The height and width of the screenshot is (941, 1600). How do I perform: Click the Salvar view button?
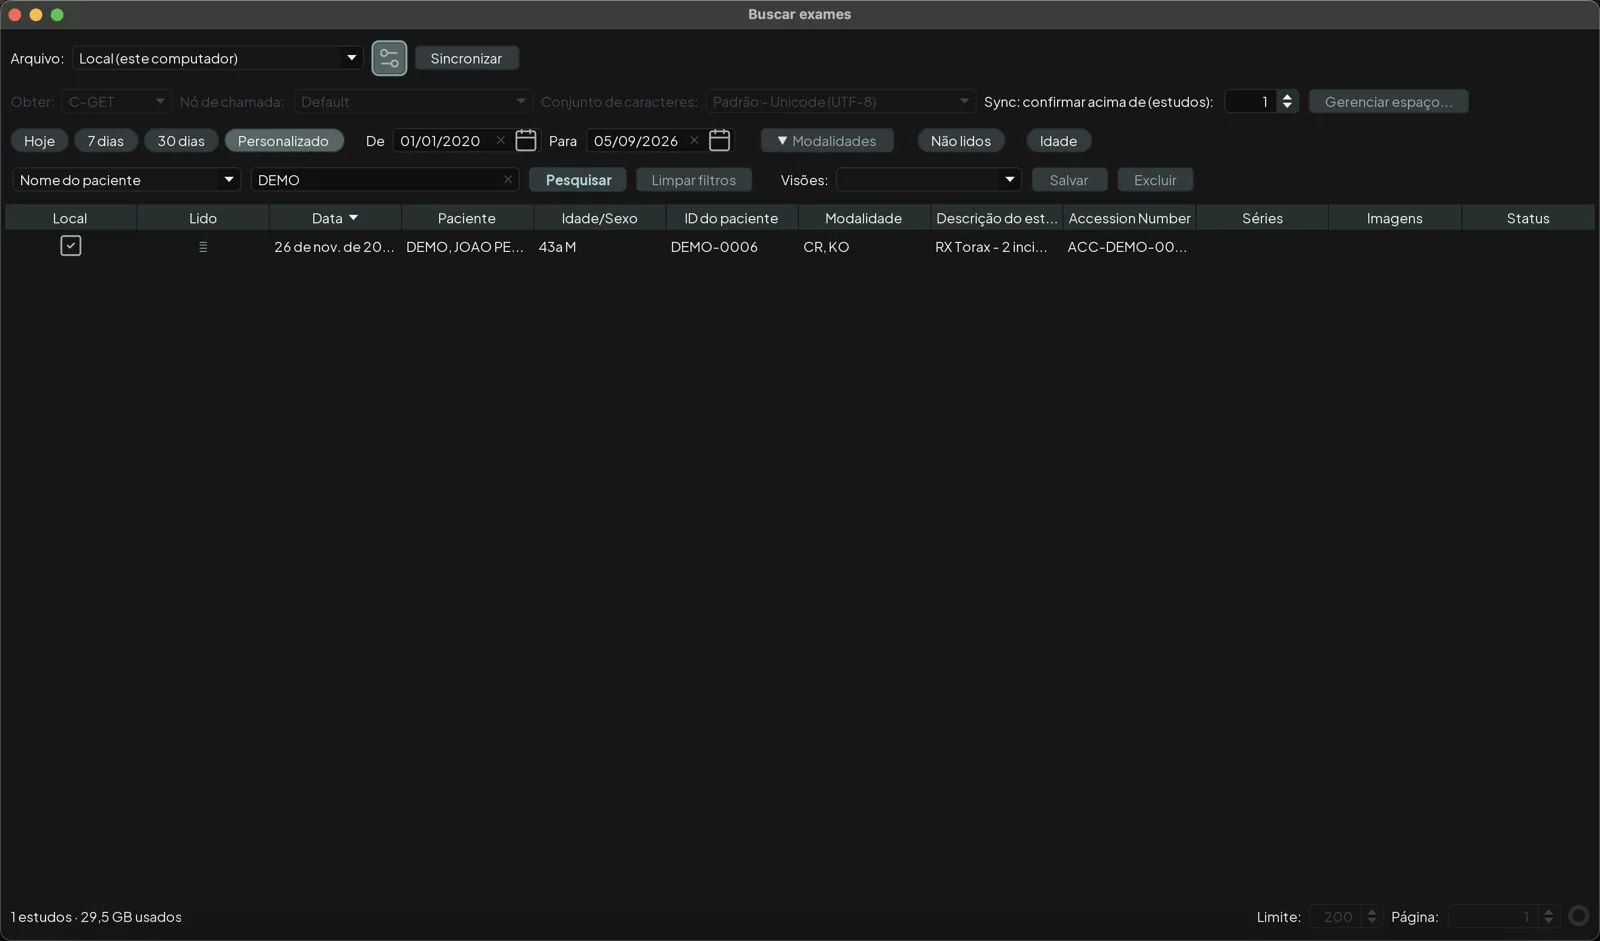[1069, 180]
